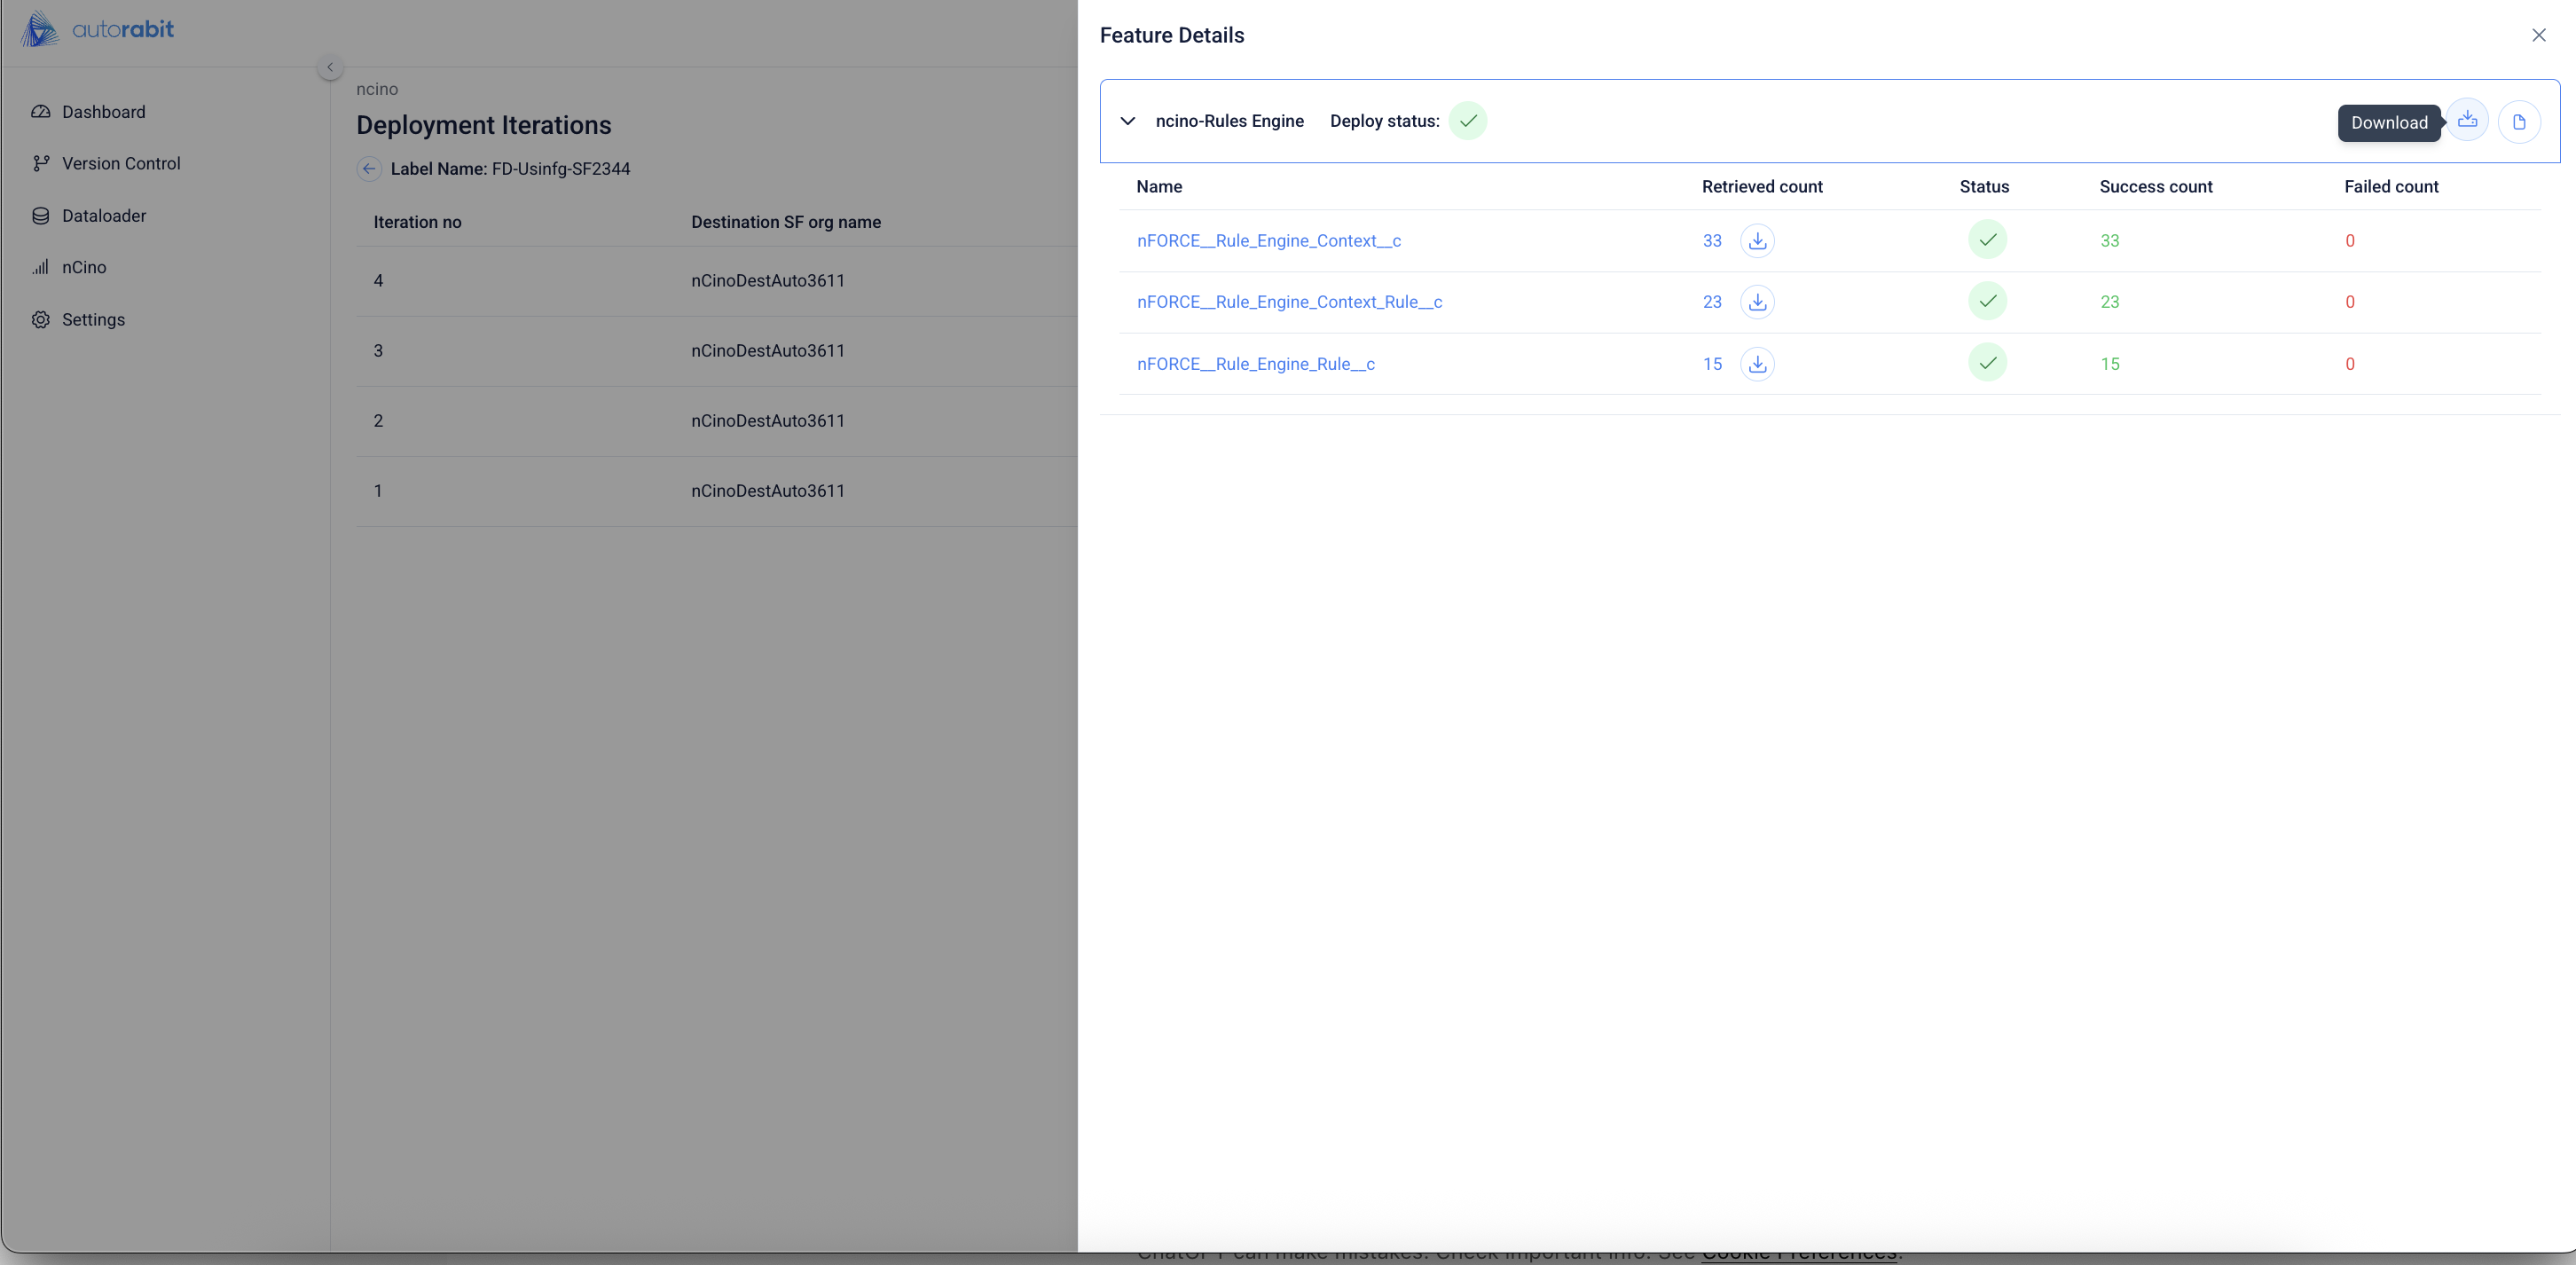Open nFORCE__Rule_Engine_Context_Rule__c link

[1289, 302]
